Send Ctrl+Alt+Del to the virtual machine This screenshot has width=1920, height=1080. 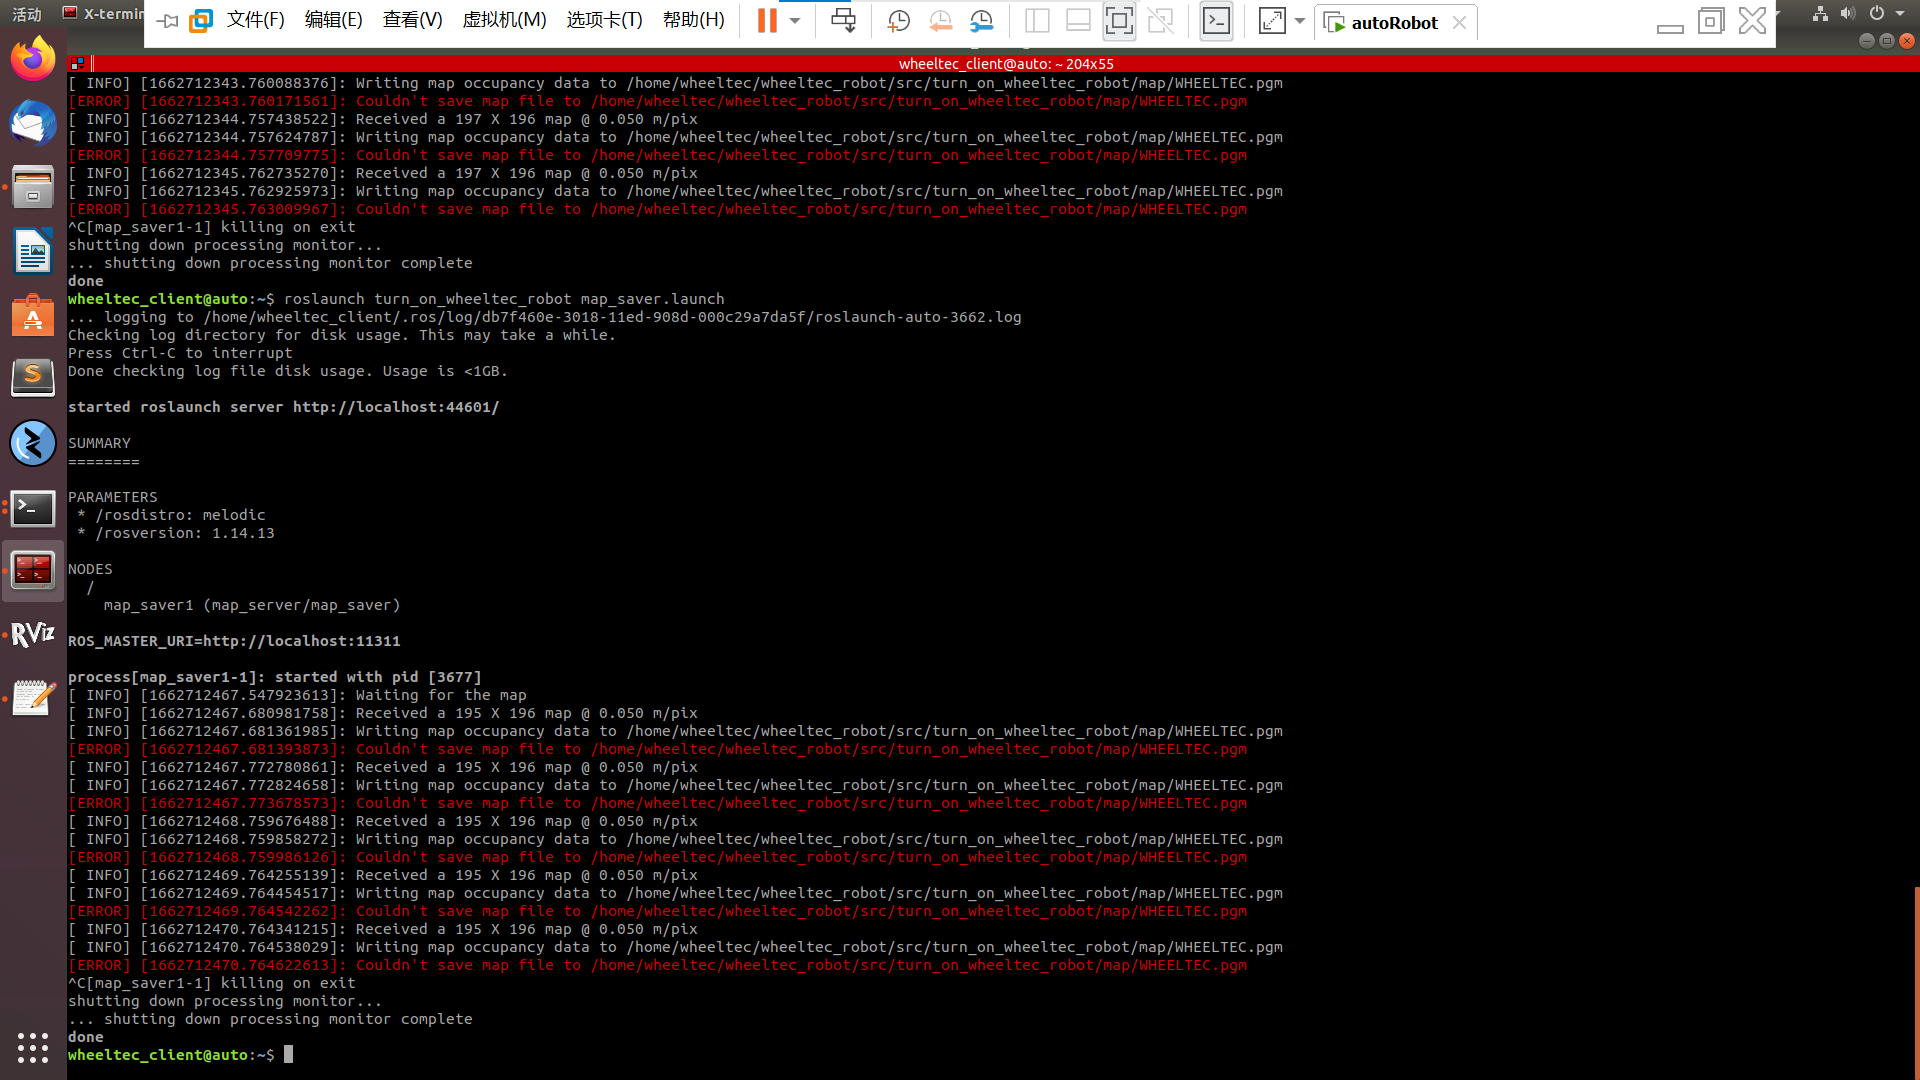tap(843, 21)
